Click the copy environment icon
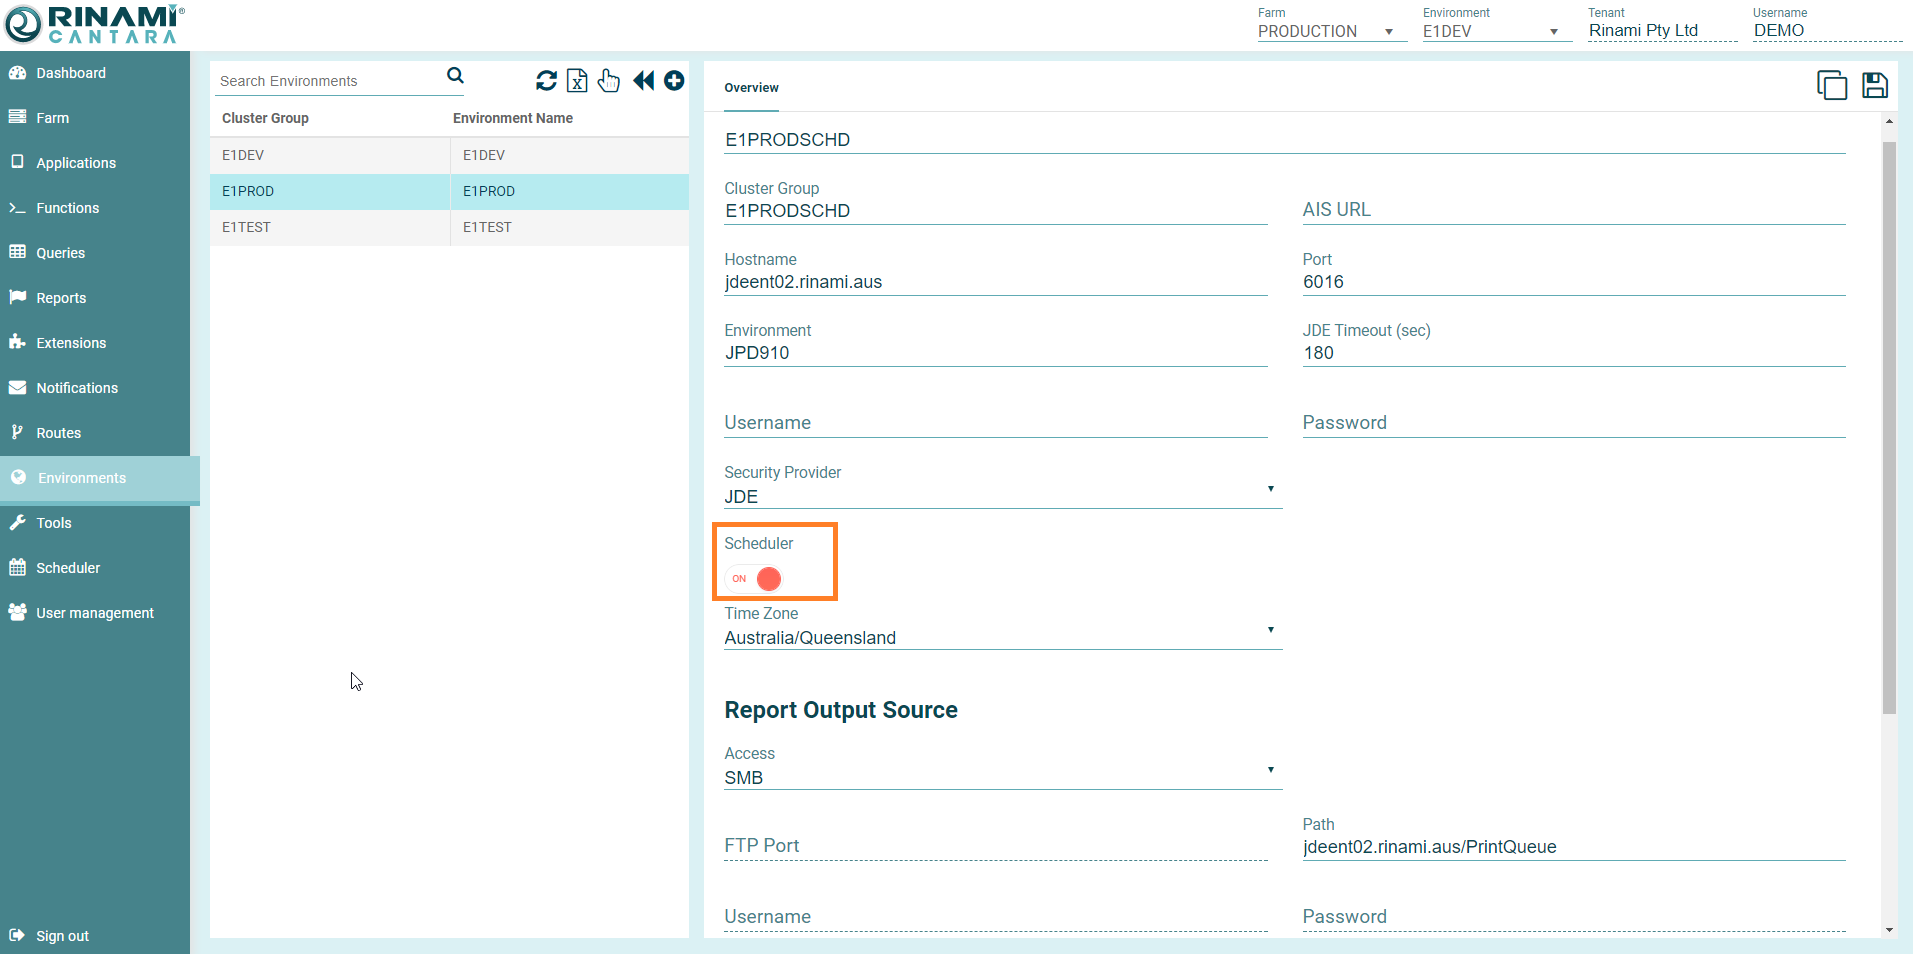The height and width of the screenshot is (954, 1913). click(x=1831, y=86)
